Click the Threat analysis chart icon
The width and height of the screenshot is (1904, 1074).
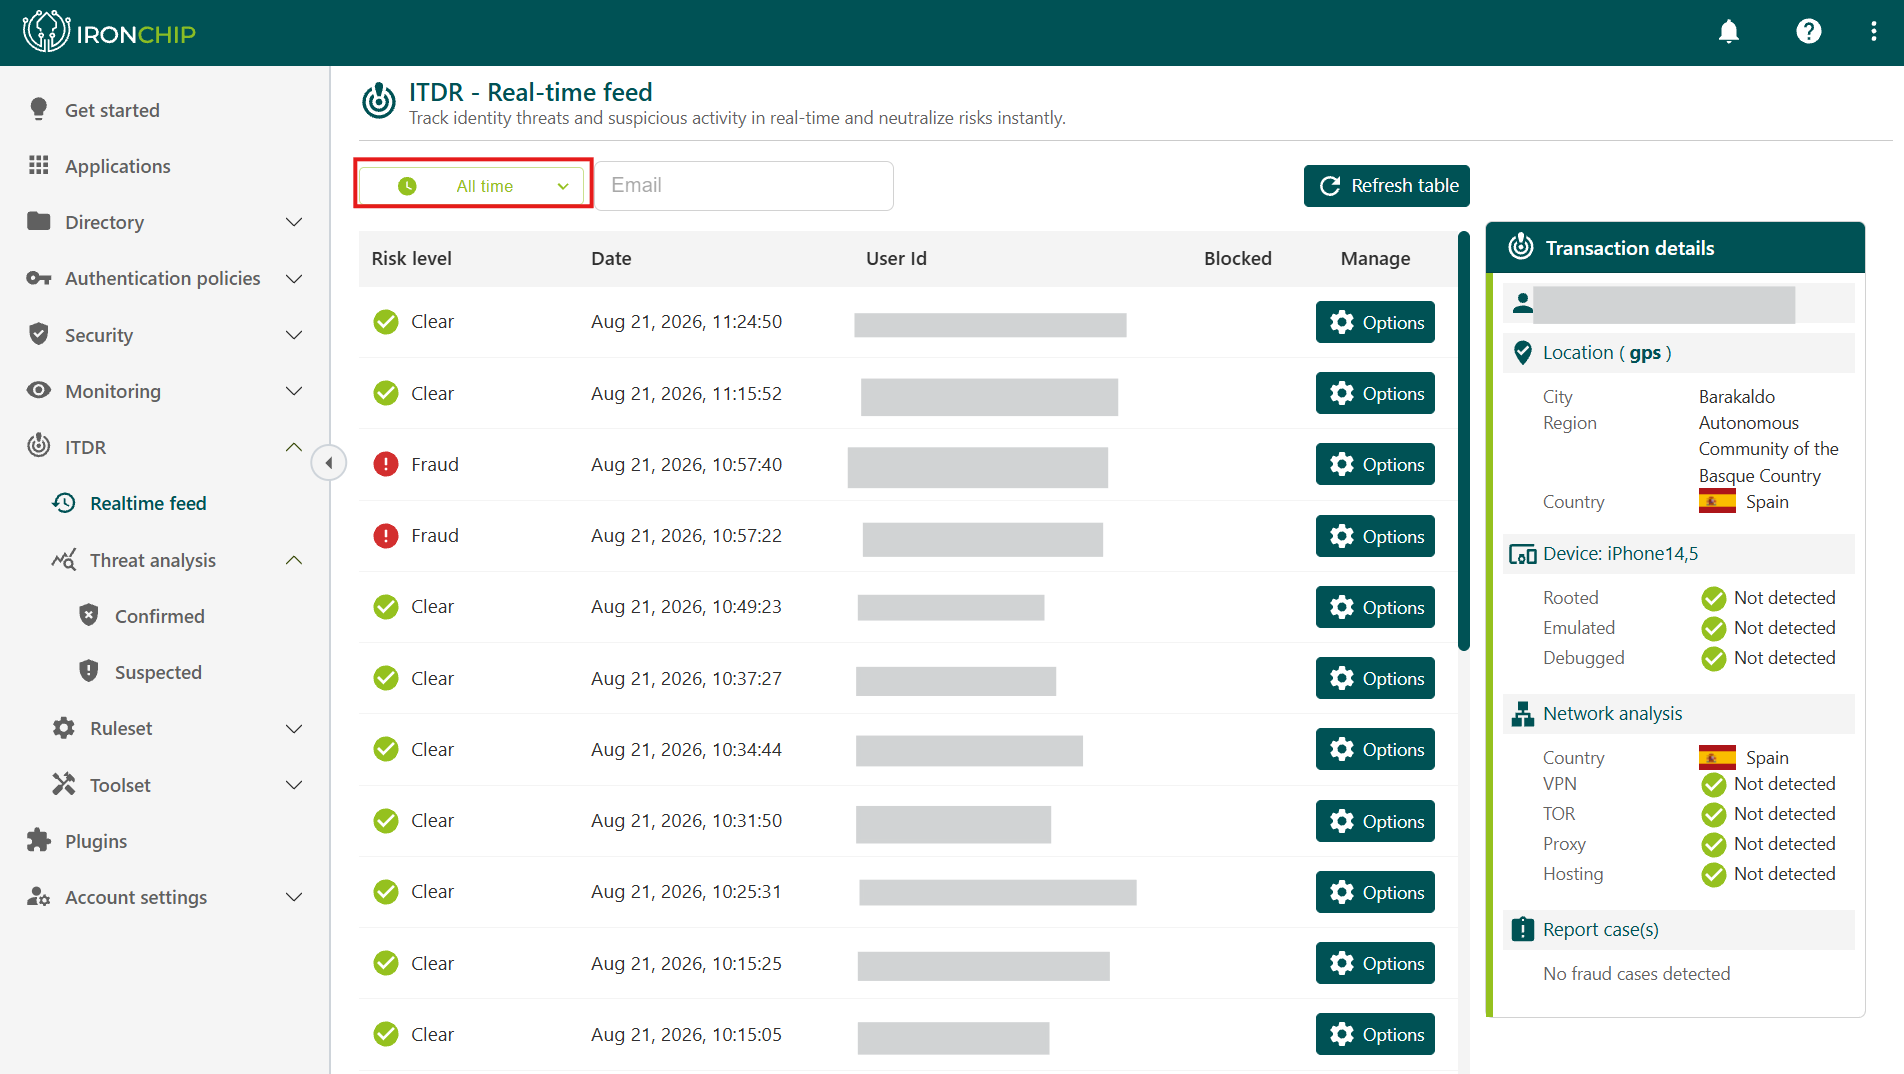point(64,559)
